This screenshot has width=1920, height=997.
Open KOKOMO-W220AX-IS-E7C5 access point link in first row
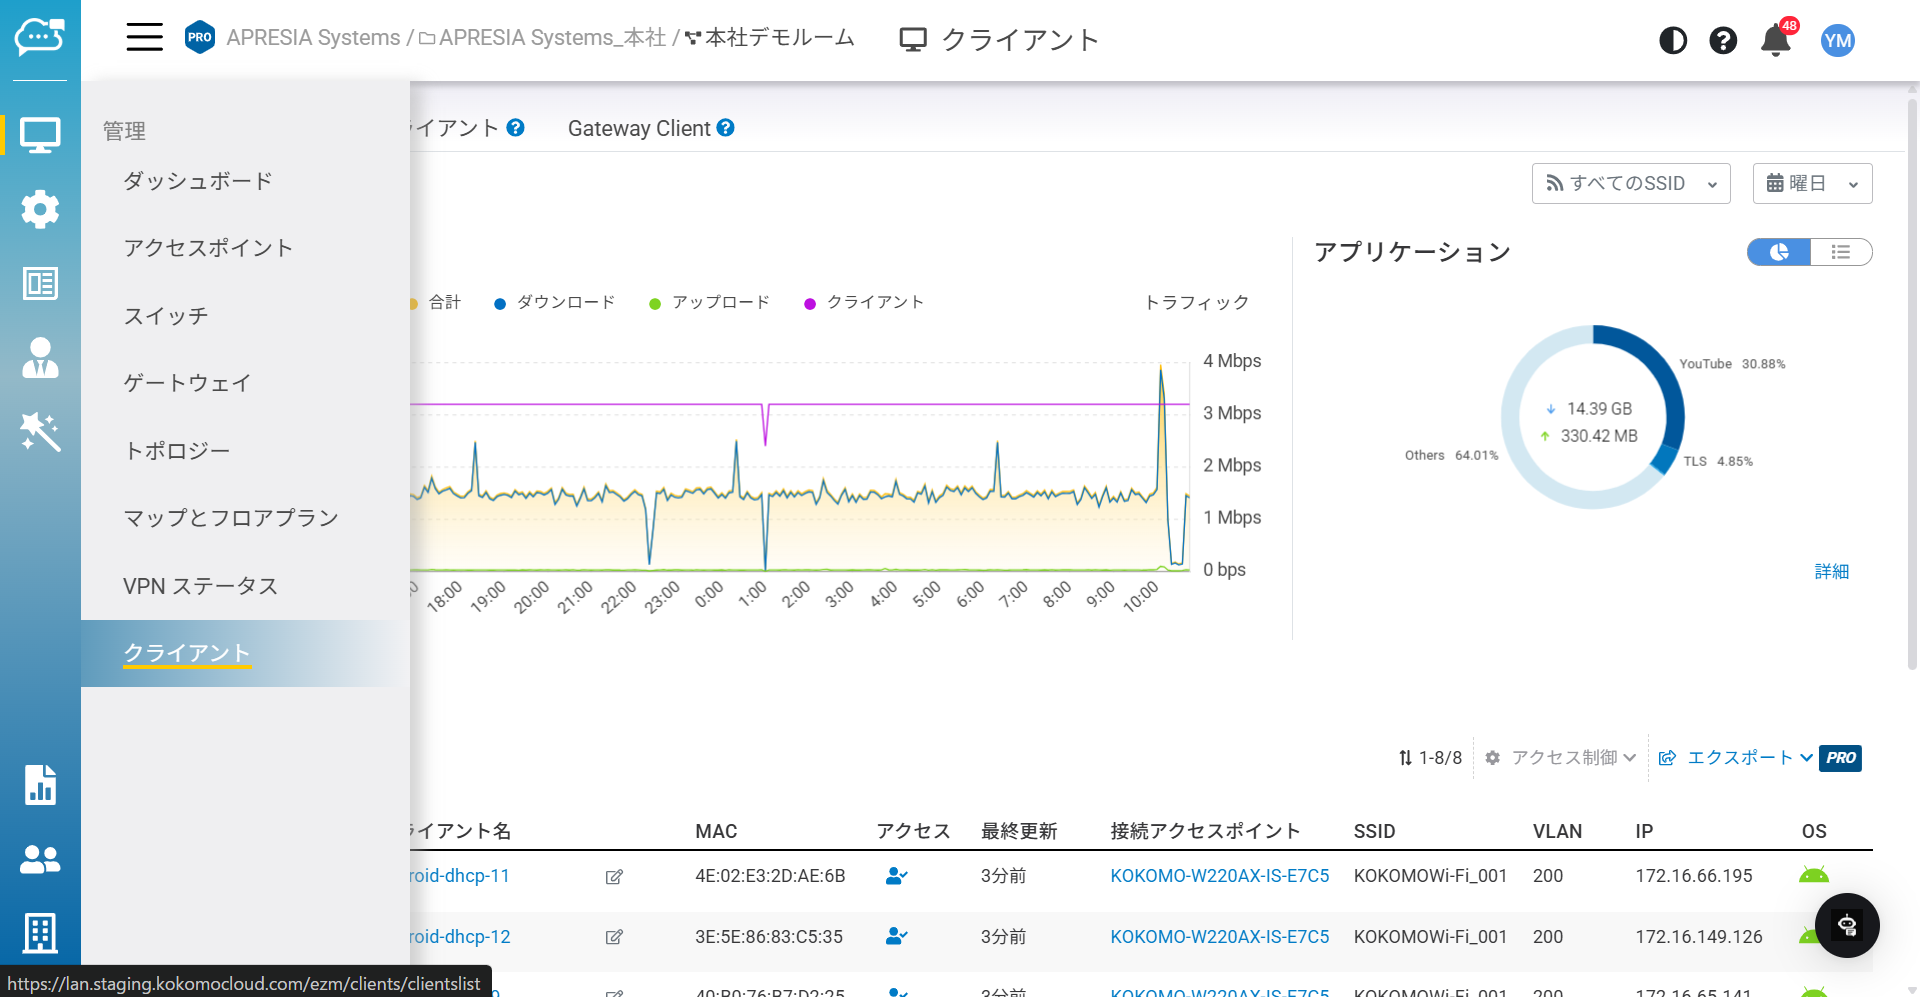pos(1219,876)
